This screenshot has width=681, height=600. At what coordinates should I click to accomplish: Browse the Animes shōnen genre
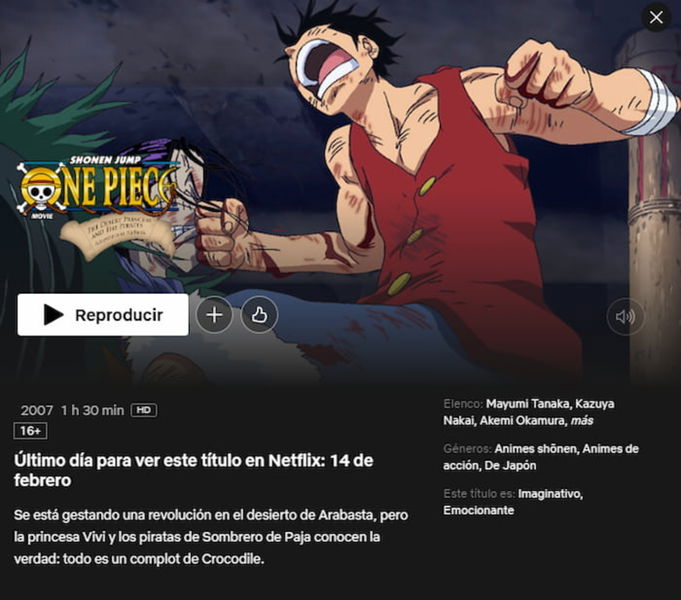point(536,449)
